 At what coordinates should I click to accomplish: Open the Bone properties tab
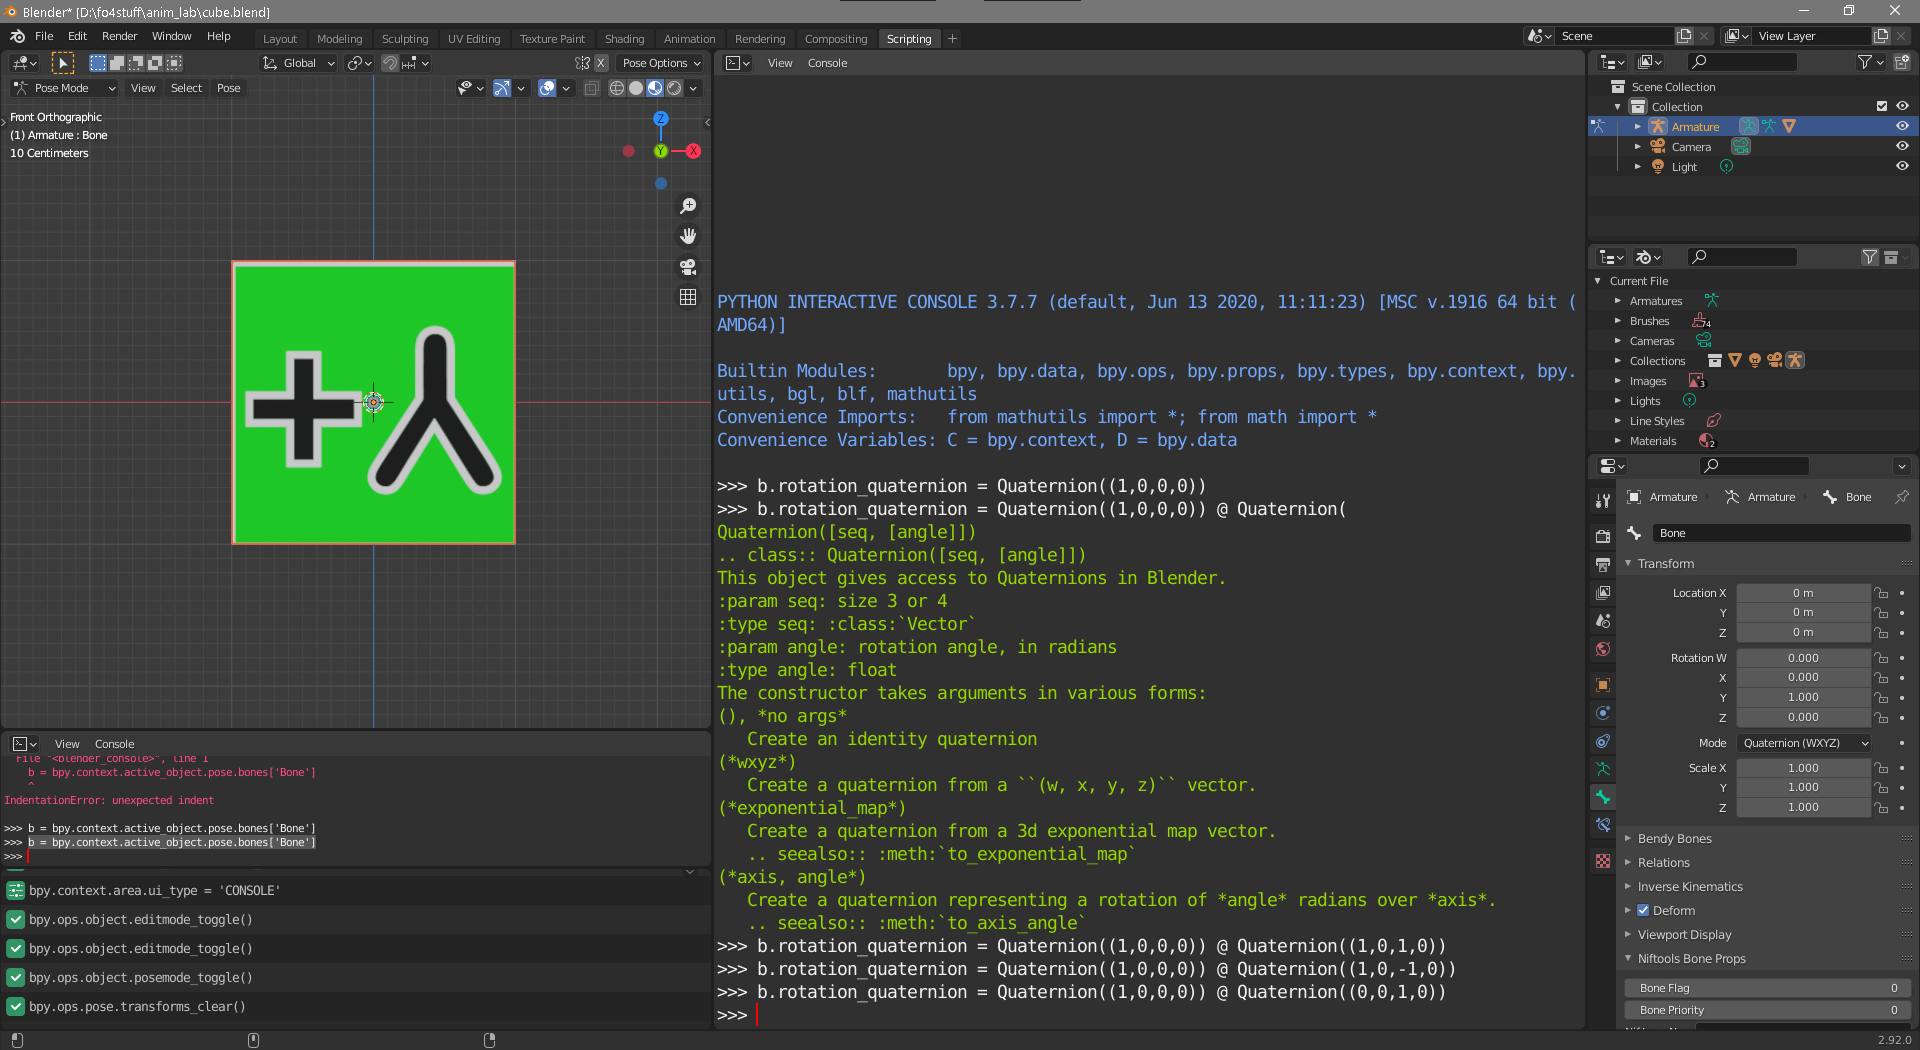(1603, 797)
